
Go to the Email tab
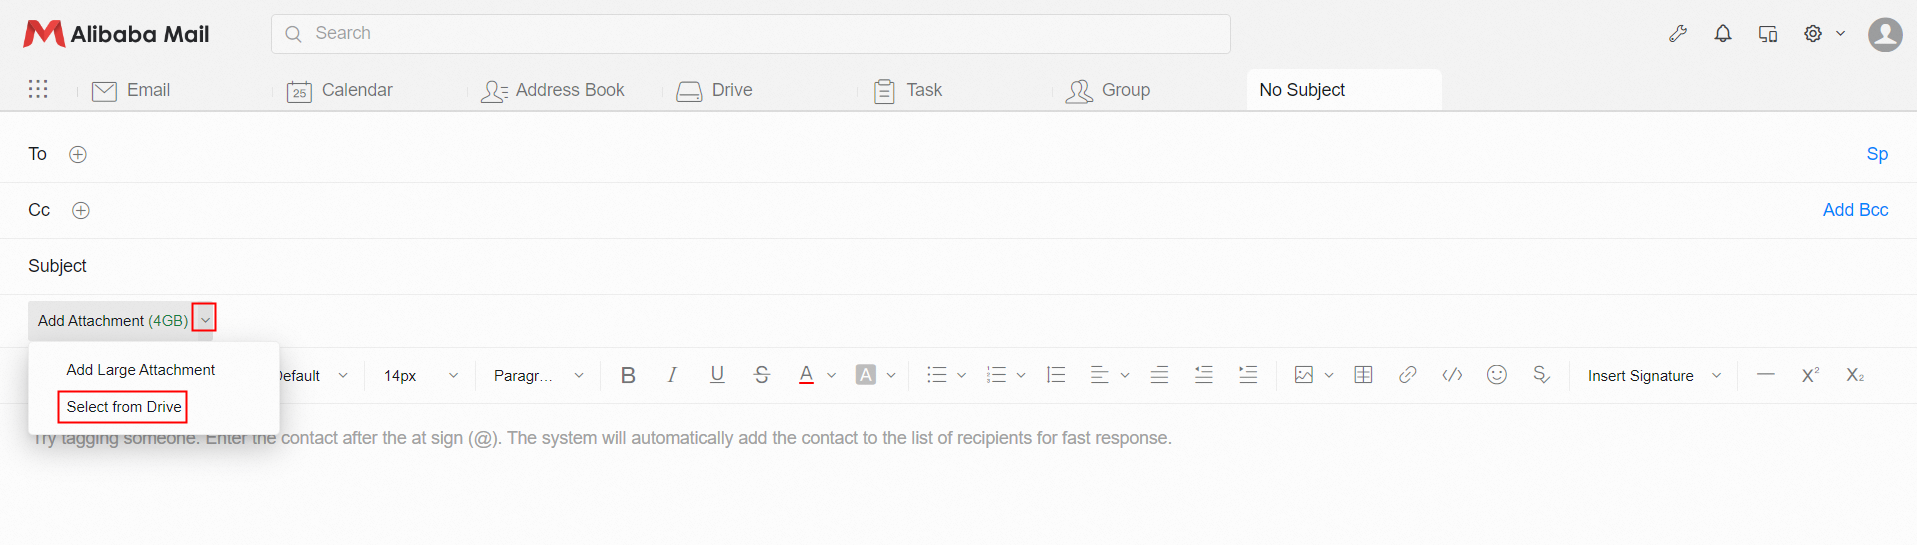(x=131, y=90)
